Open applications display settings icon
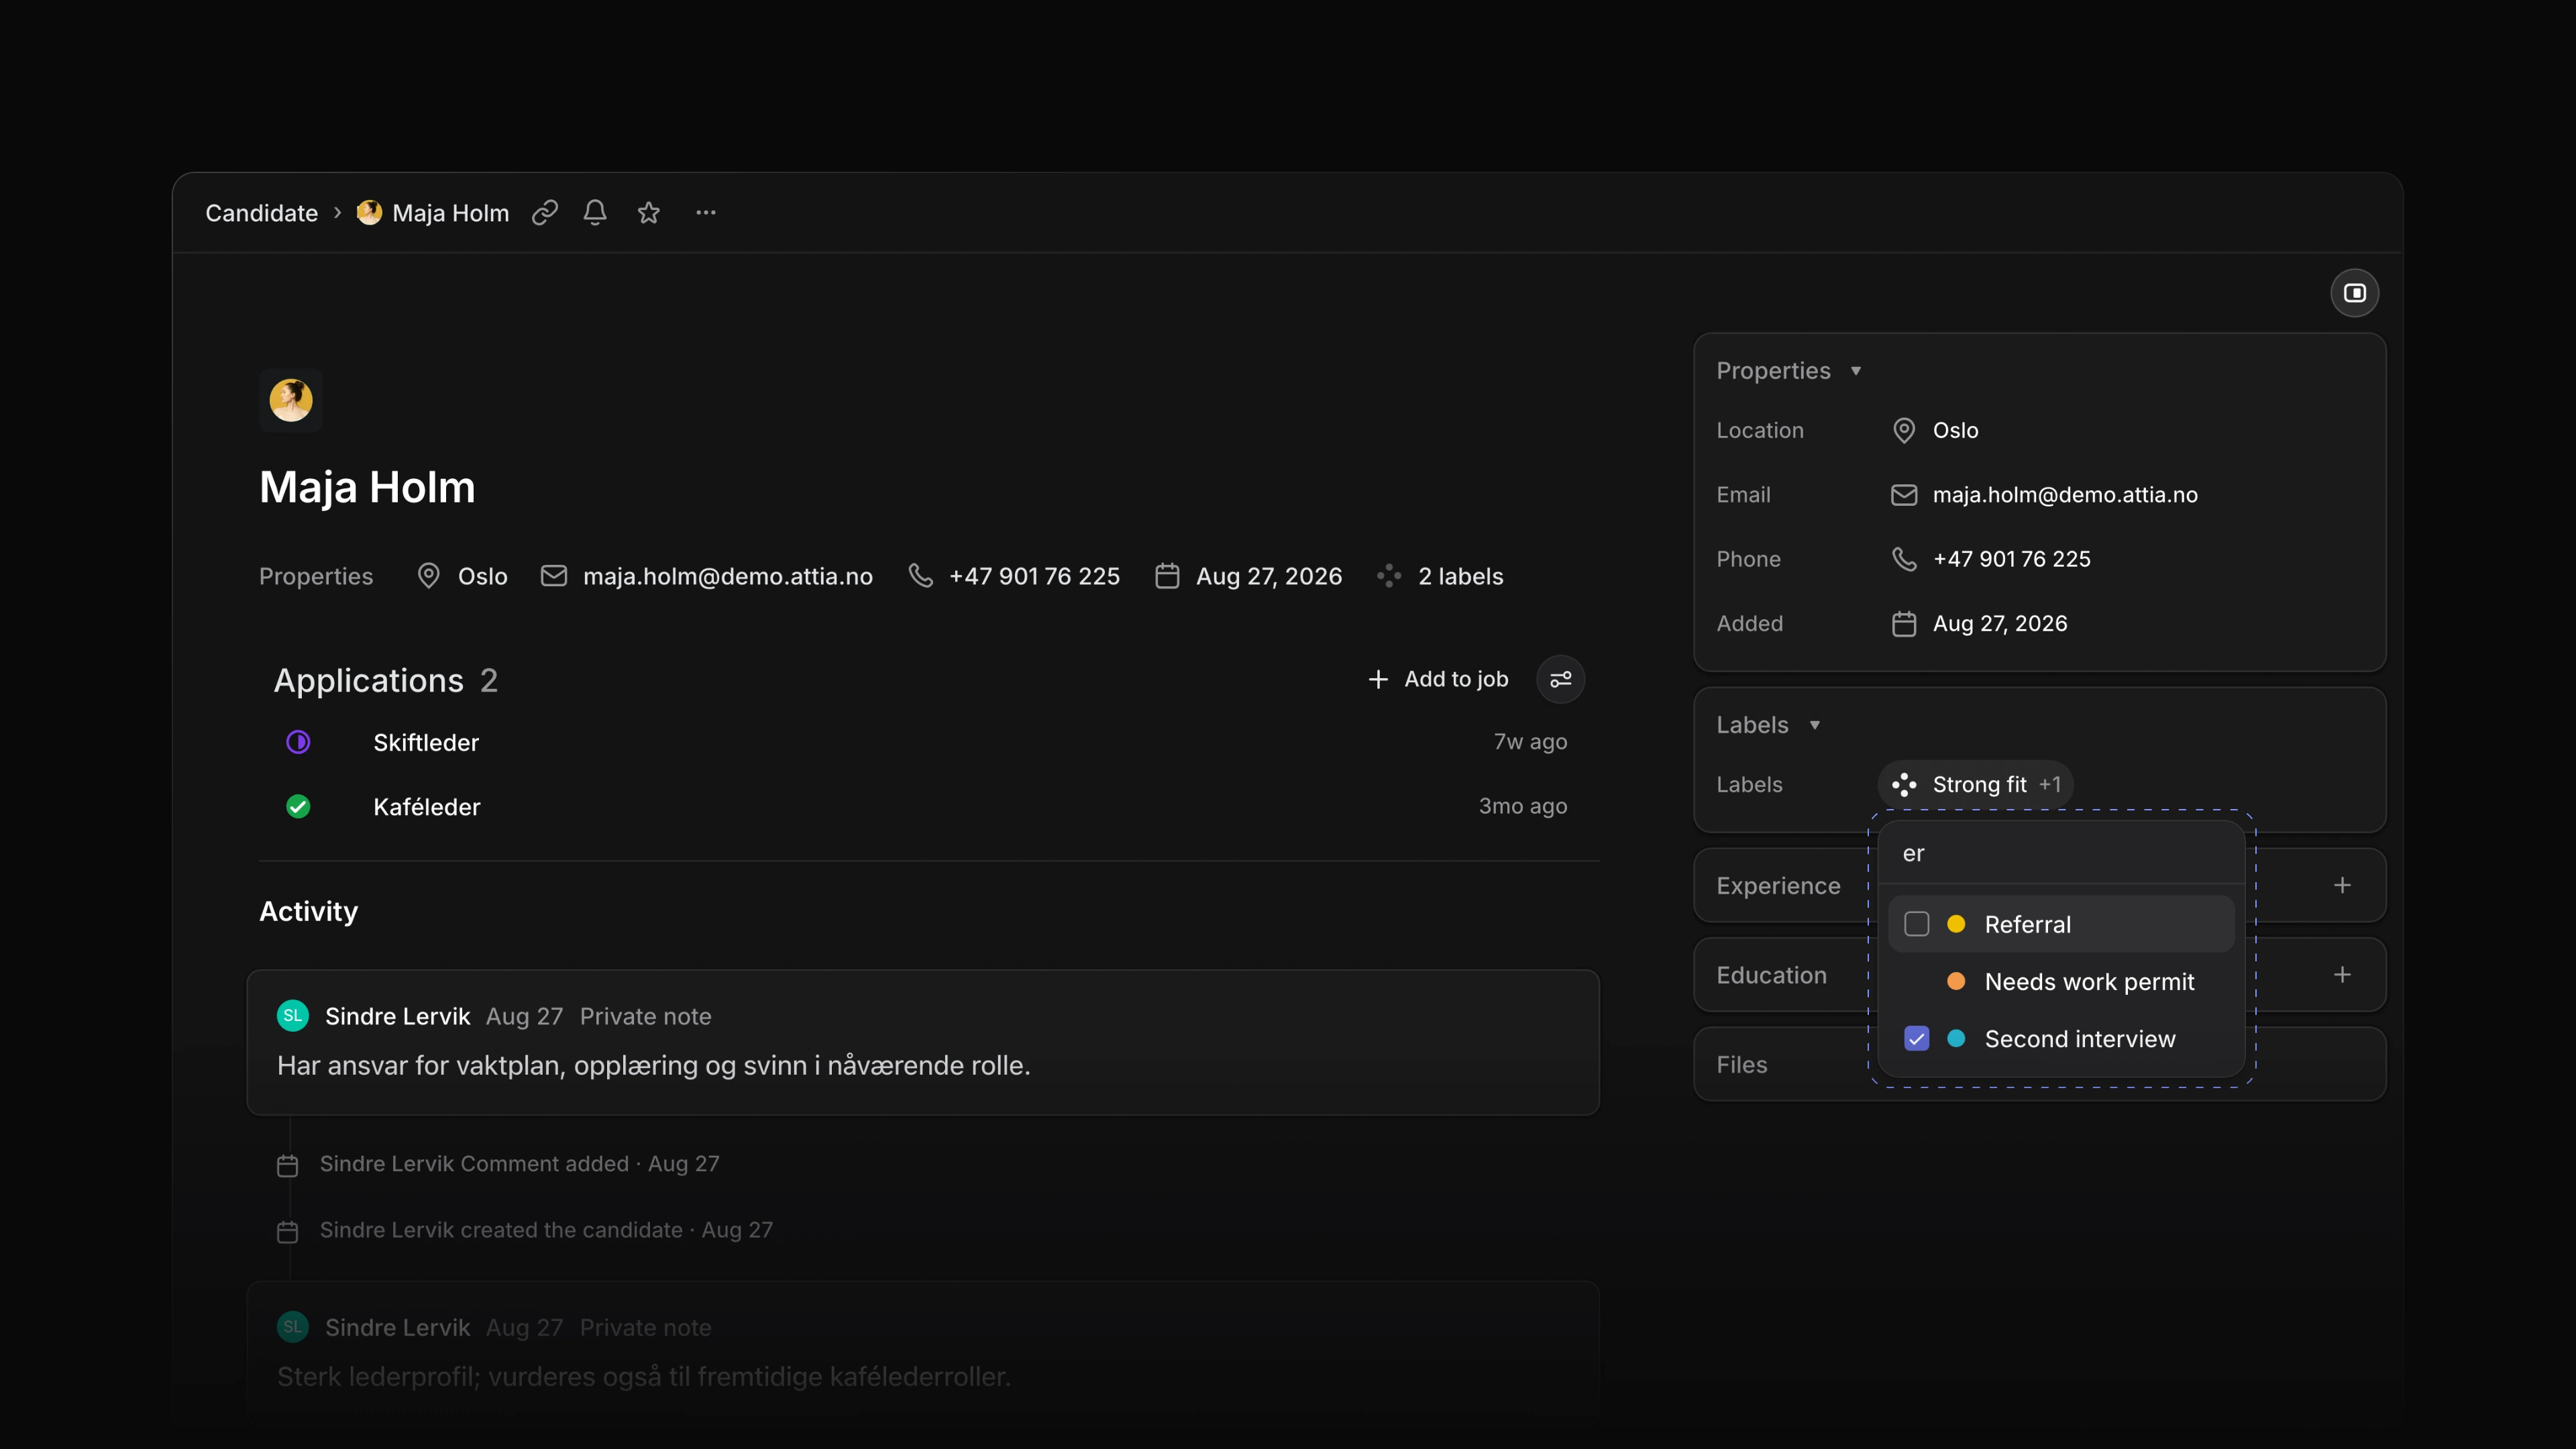This screenshot has width=2576, height=1449. (x=1560, y=680)
